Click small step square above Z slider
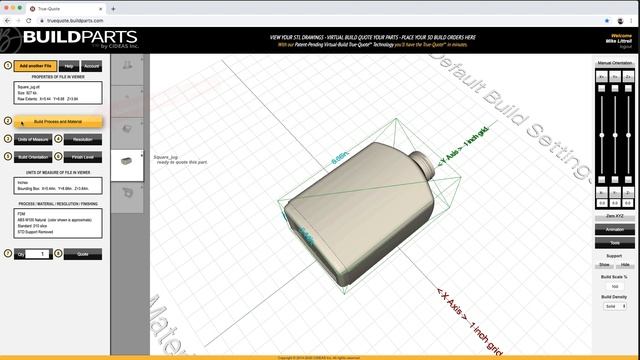 628,88
